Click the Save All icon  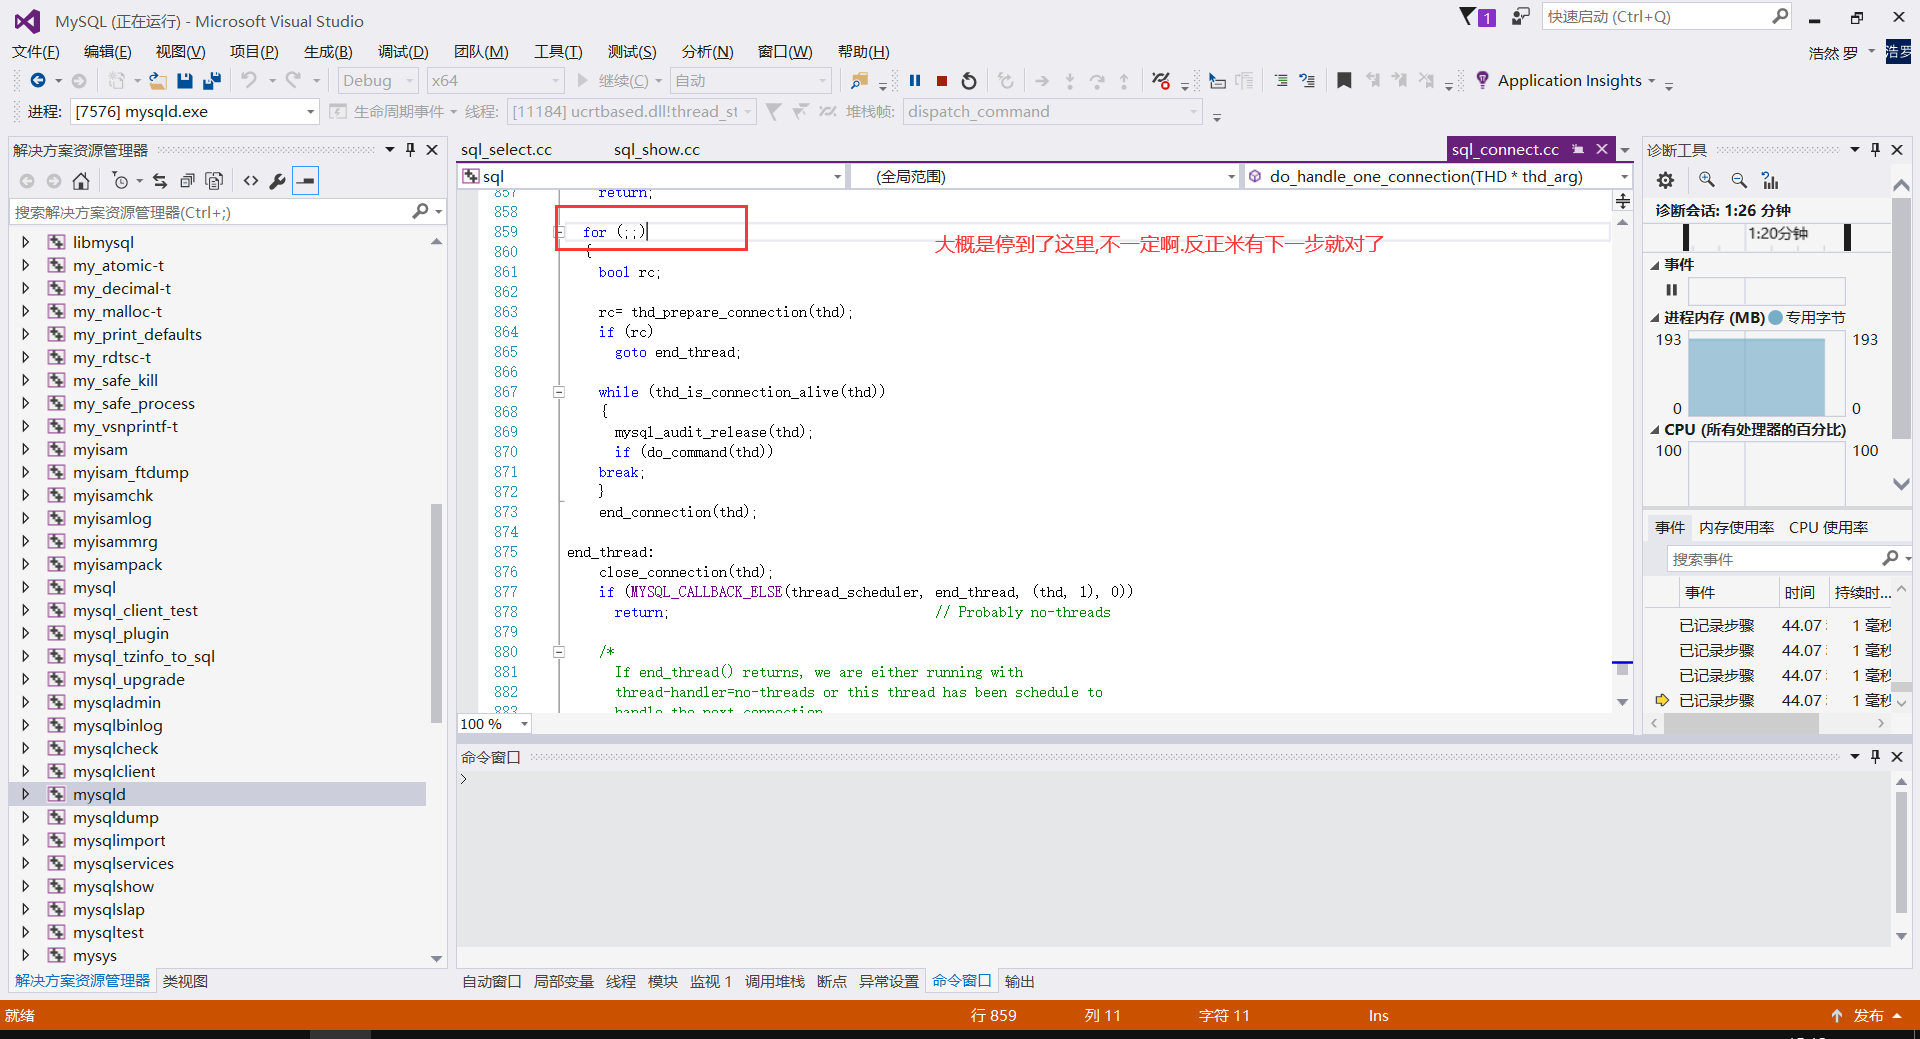point(212,81)
